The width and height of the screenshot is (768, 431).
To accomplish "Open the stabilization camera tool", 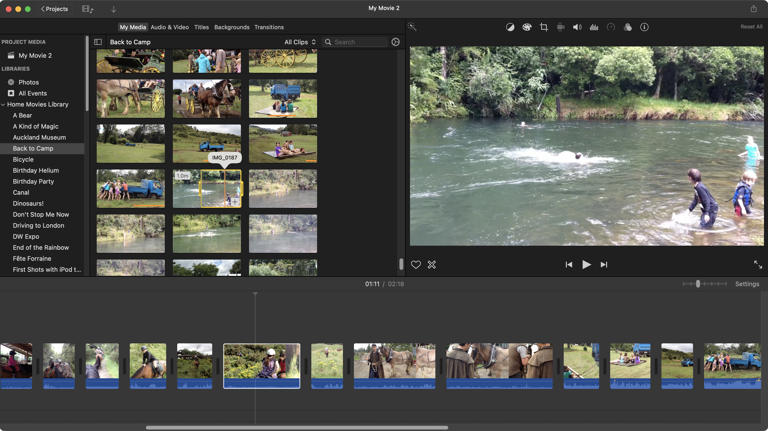I will click(x=560, y=27).
